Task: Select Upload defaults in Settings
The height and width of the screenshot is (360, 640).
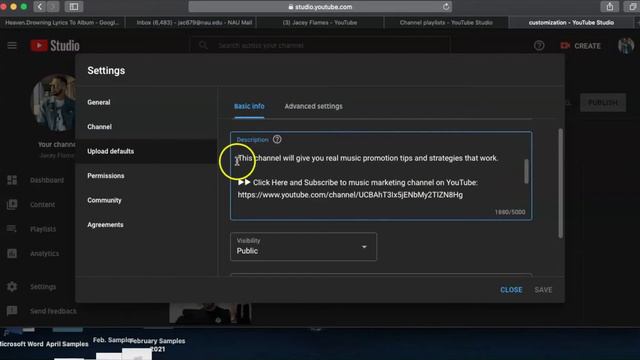Action: click(111, 151)
